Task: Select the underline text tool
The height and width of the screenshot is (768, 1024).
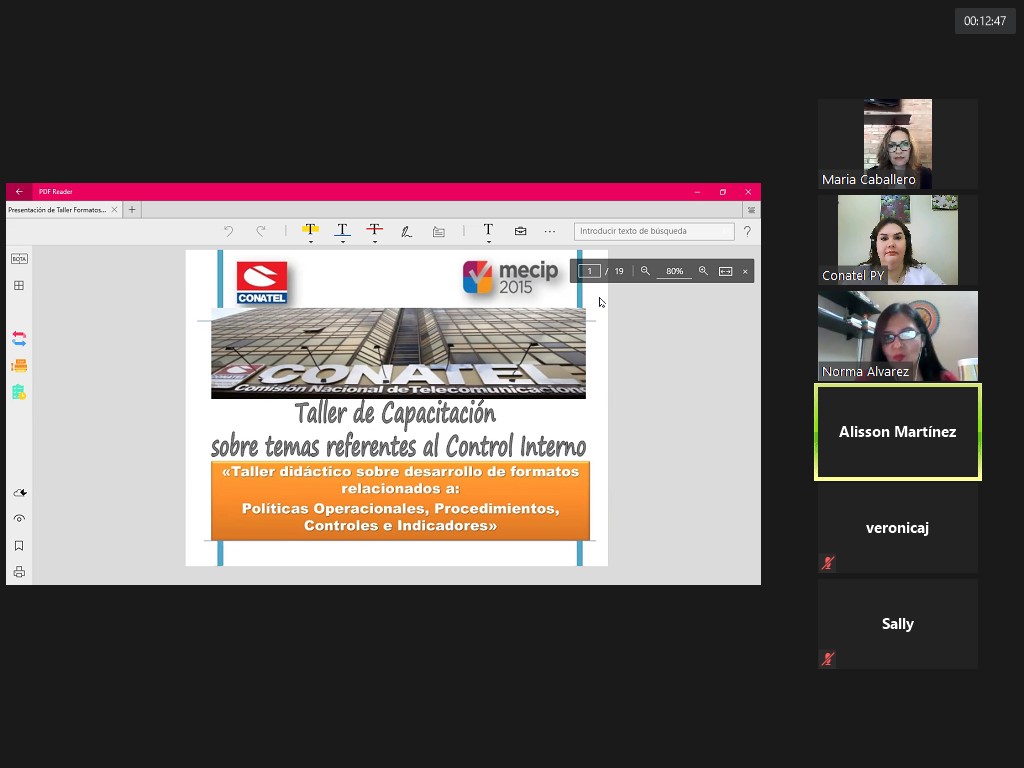Action: pyautogui.click(x=342, y=229)
